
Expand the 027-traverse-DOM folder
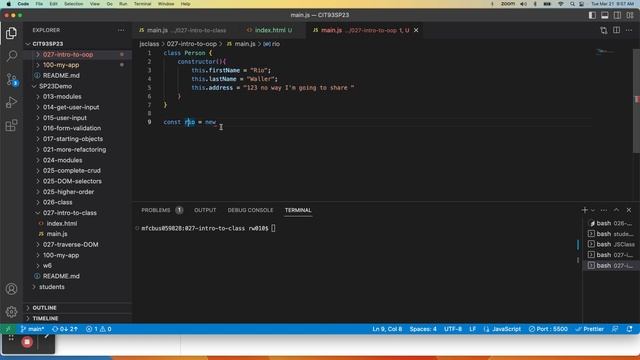tap(71, 244)
